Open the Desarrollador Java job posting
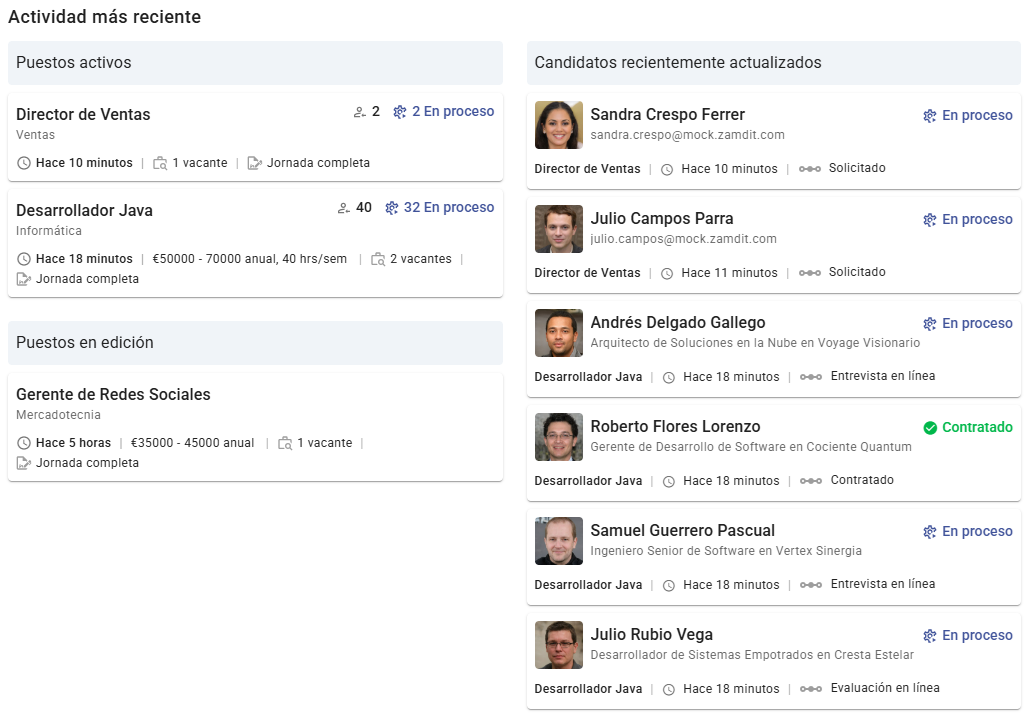Viewport: 1029px width, 718px height. 84,210
